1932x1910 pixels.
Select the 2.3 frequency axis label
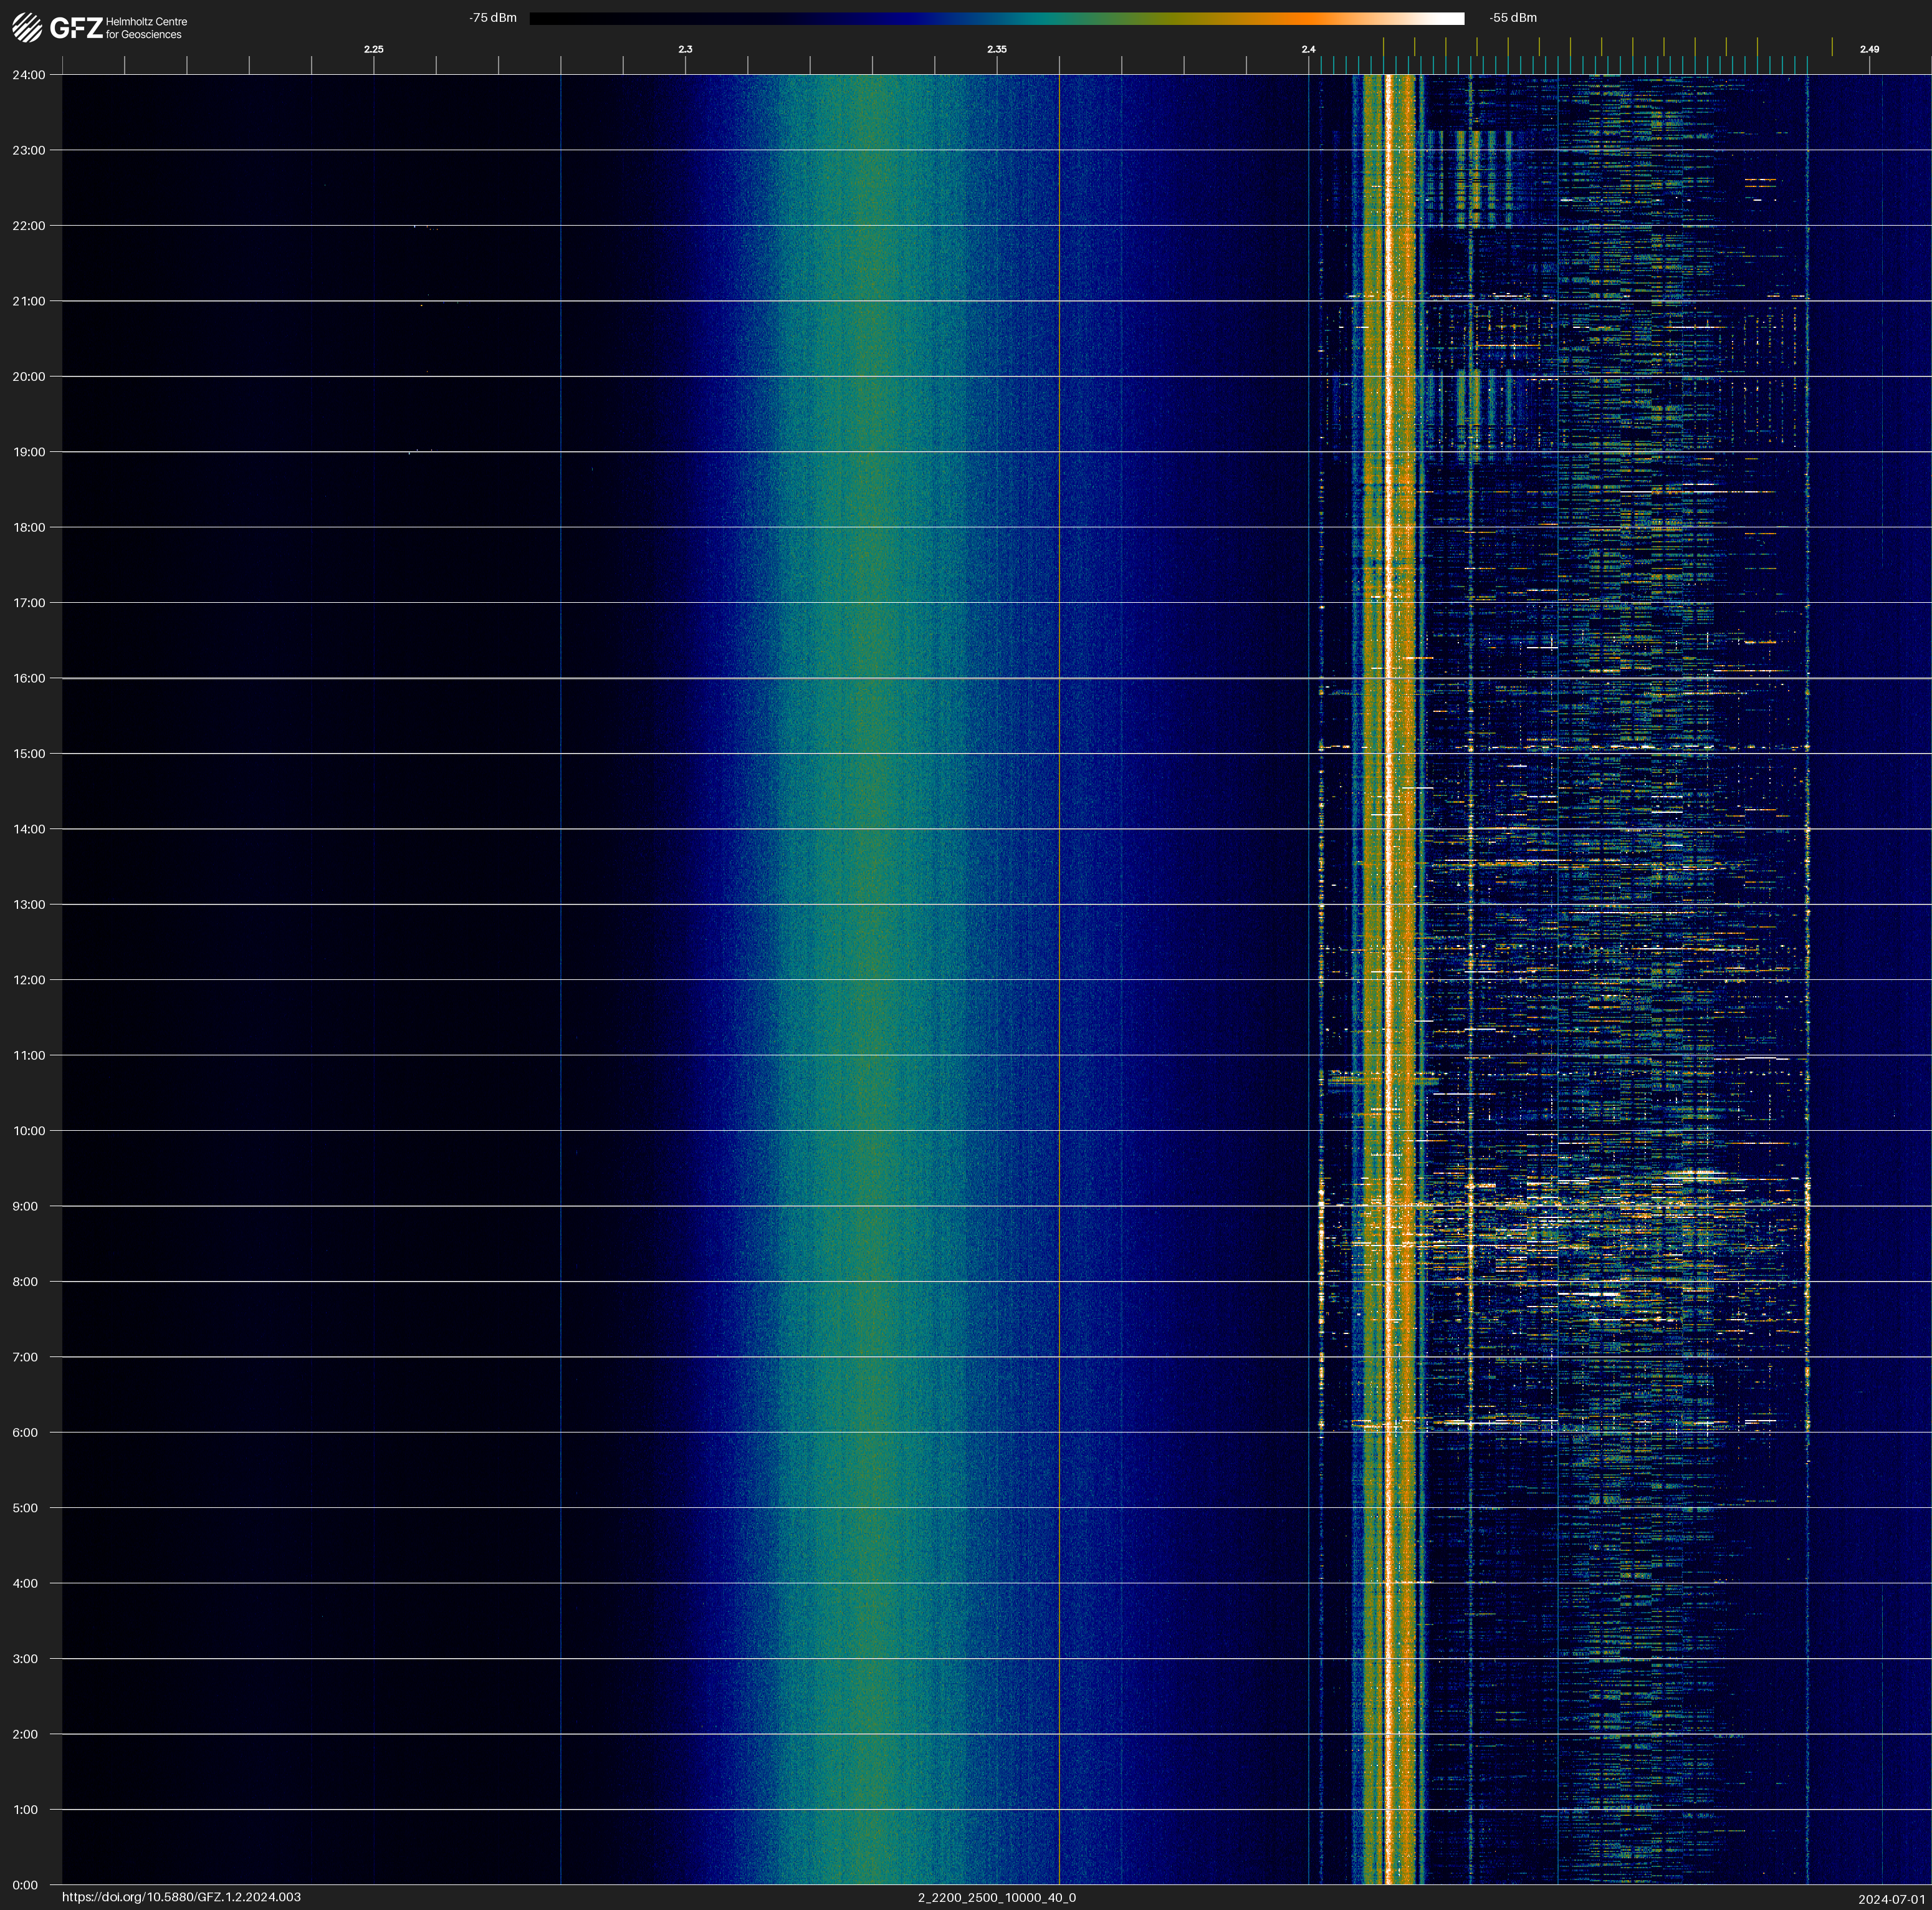coord(685,49)
